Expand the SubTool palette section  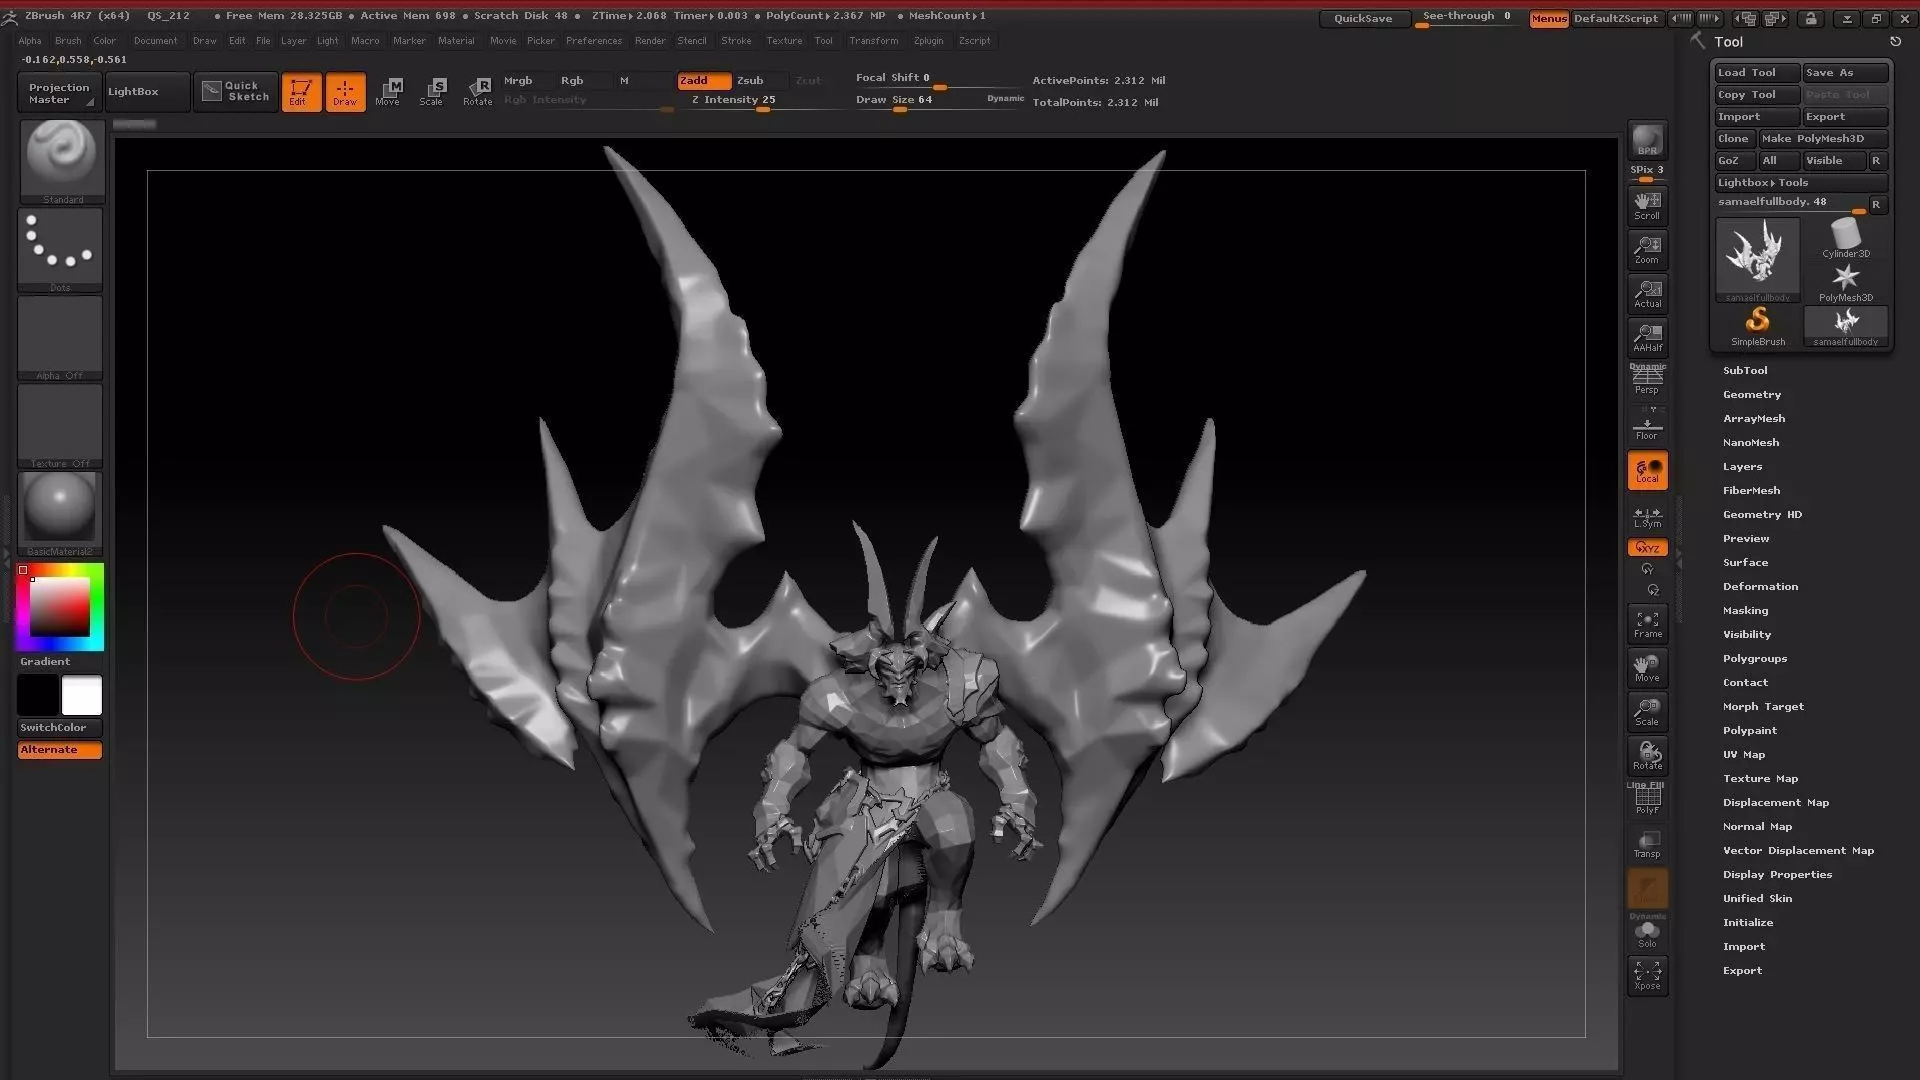click(1745, 370)
